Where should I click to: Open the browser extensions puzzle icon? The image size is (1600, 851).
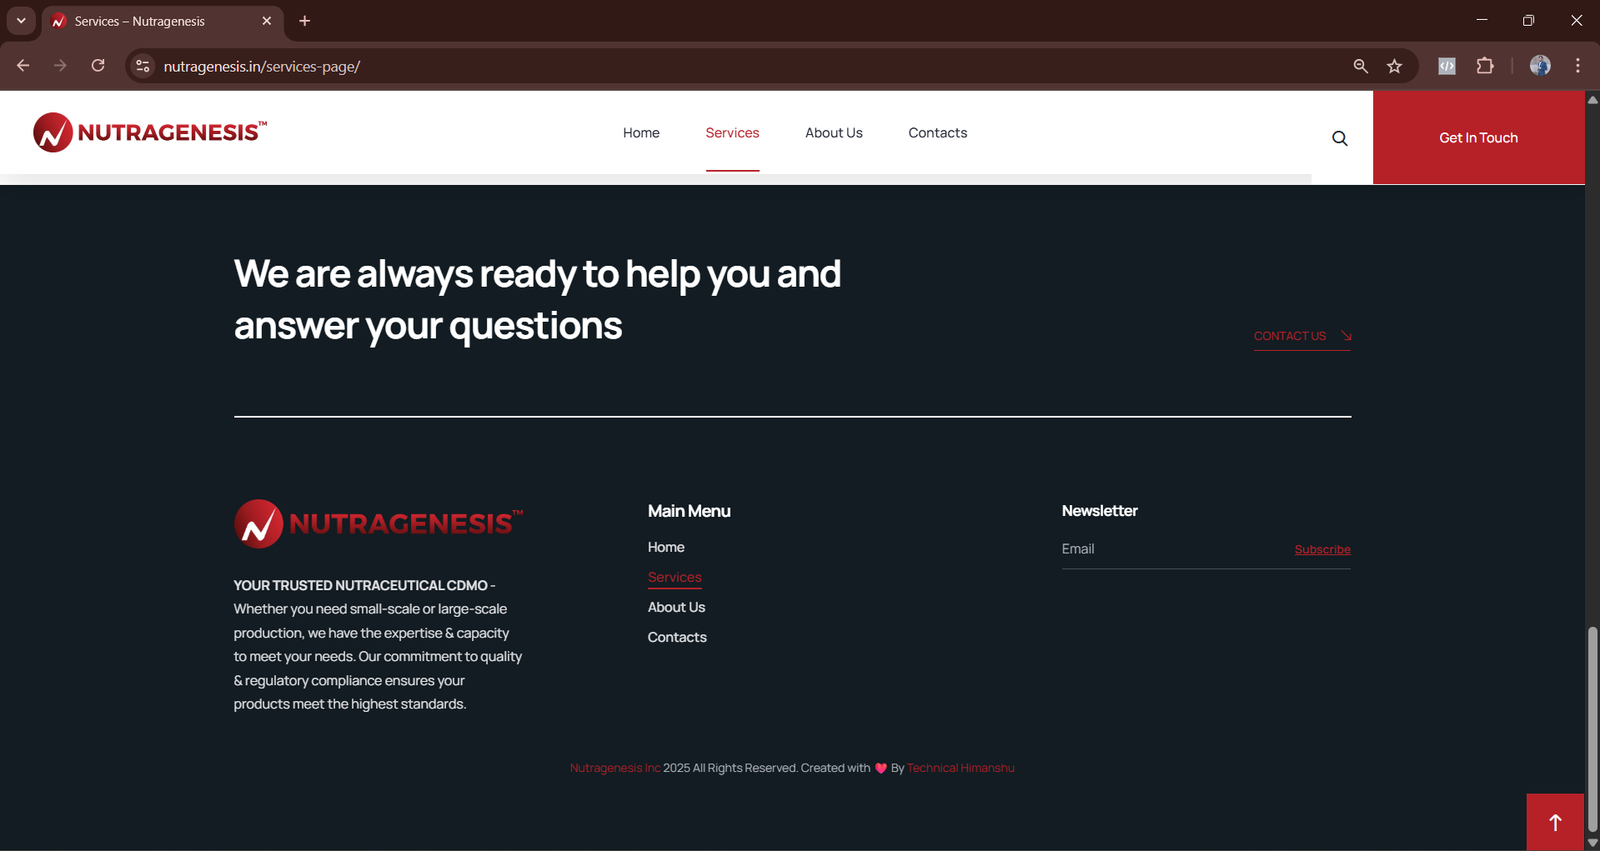[x=1485, y=66]
